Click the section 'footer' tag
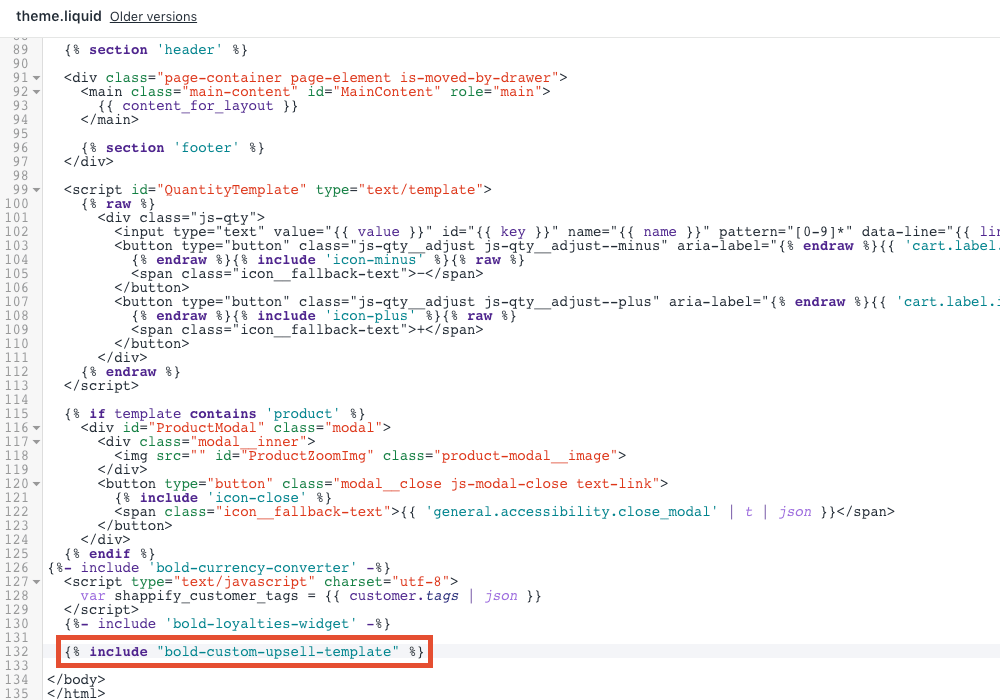This screenshot has height=700, width=1000. point(172,147)
